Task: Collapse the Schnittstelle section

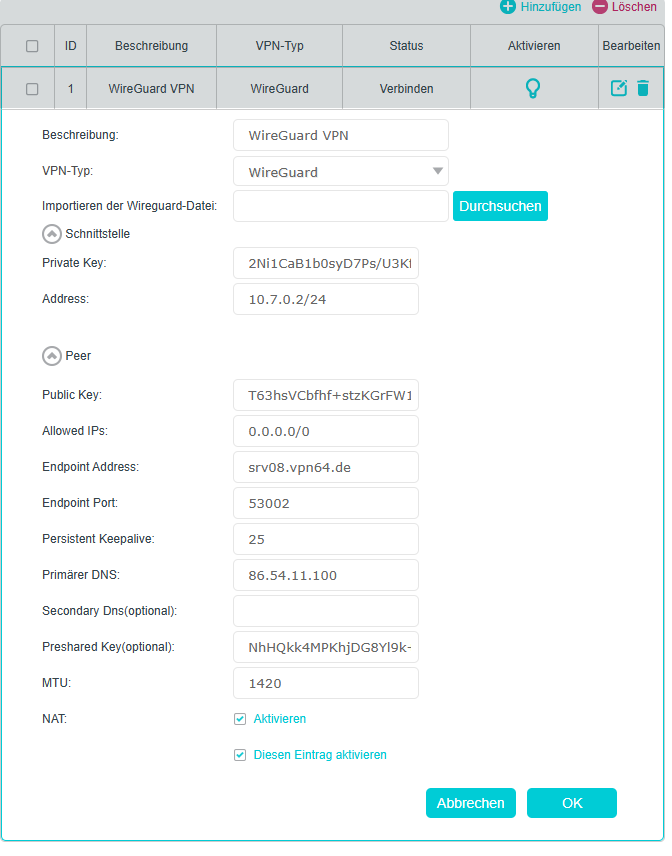Action: (51, 234)
